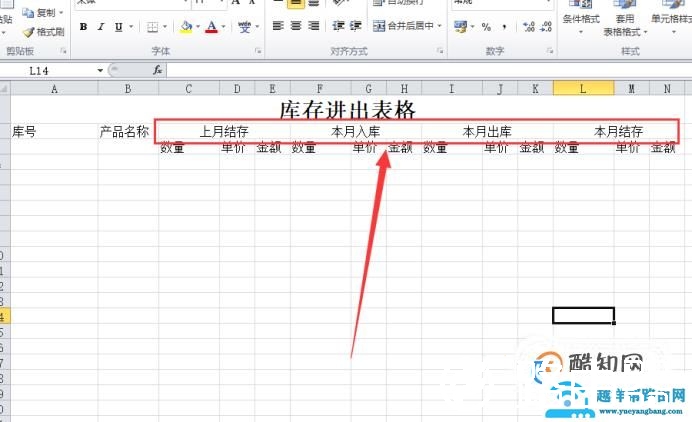Toggle Underline formatting
Viewport: 692px width, 422px height.
tap(118, 27)
